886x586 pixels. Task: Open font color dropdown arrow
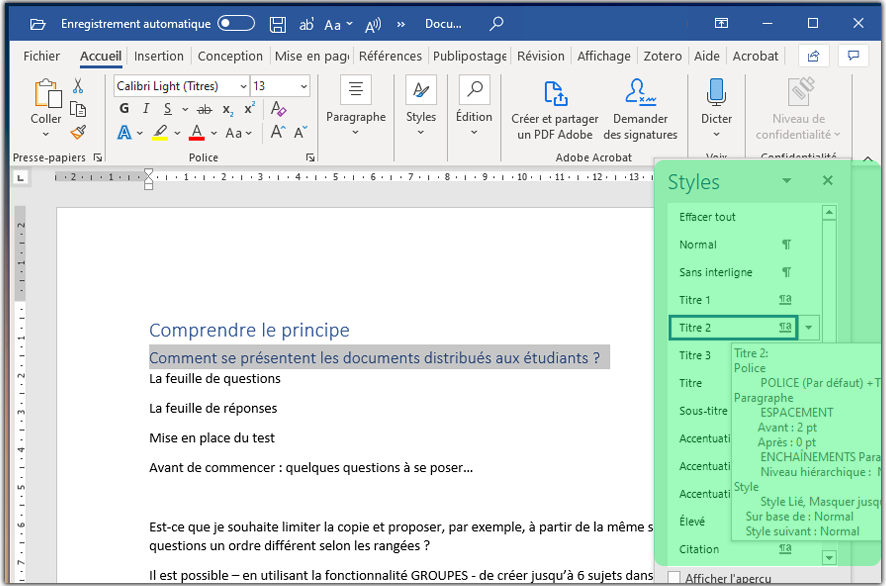(x=214, y=134)
